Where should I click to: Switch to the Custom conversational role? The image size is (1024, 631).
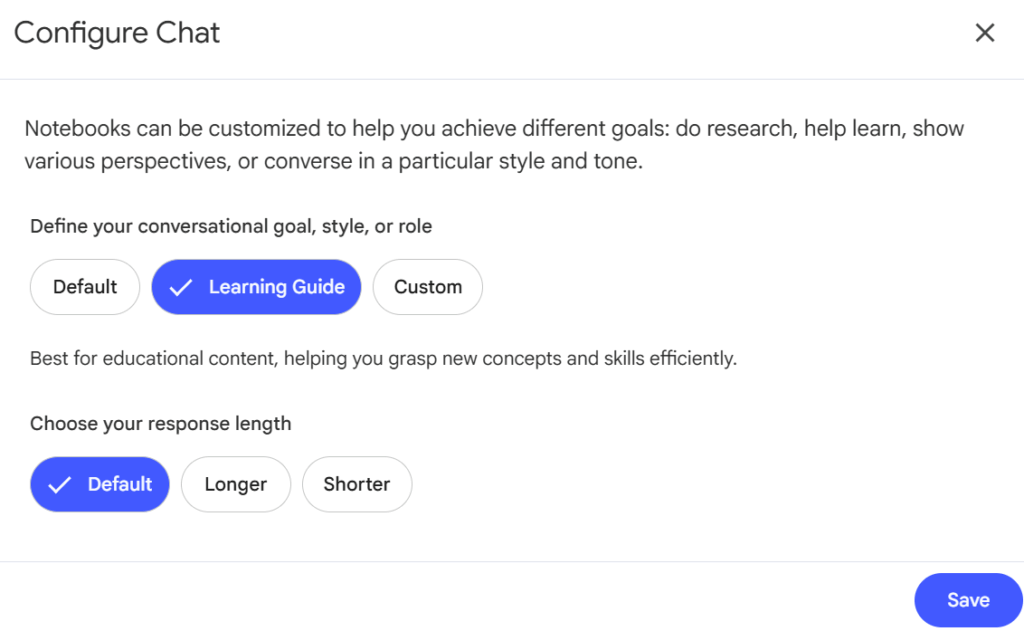click(x=427, y=287)
